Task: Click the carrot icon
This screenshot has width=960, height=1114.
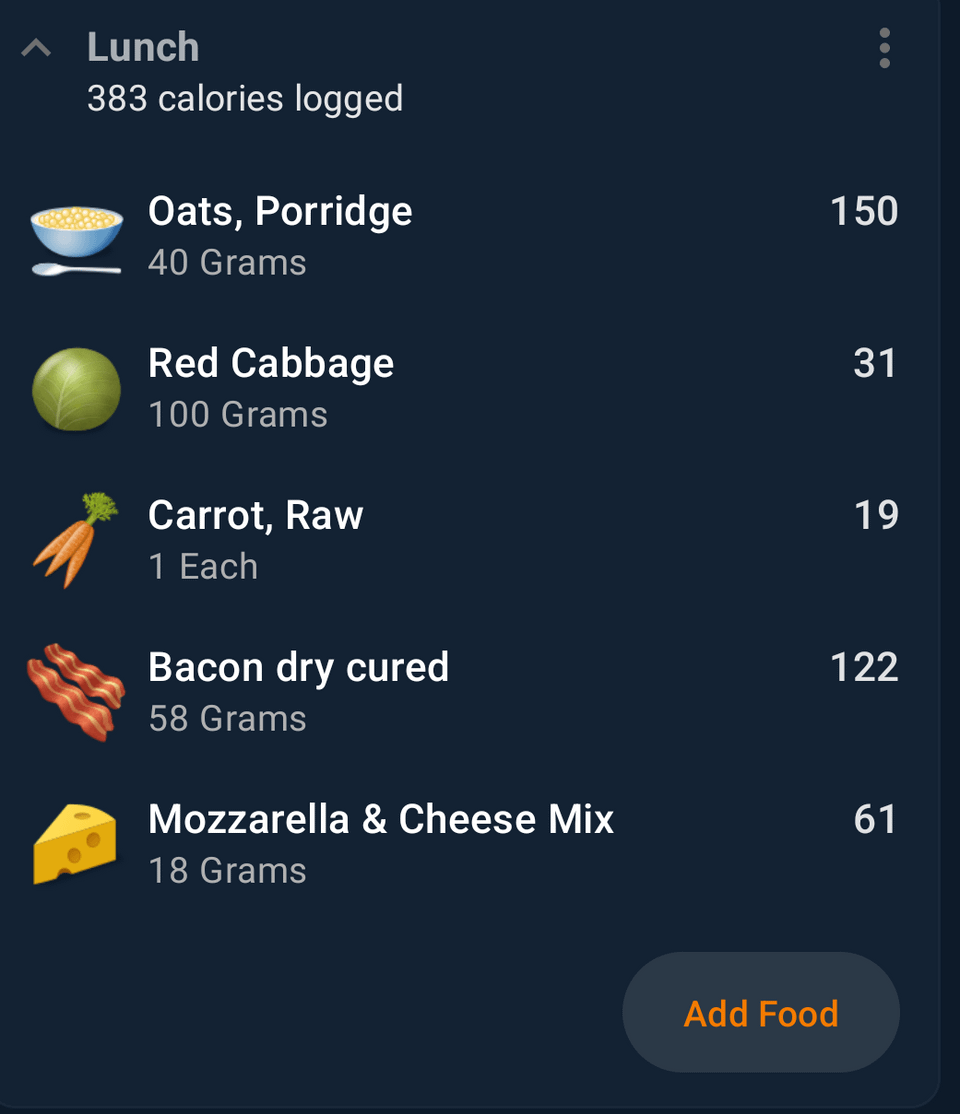Action: pos(76,541)
